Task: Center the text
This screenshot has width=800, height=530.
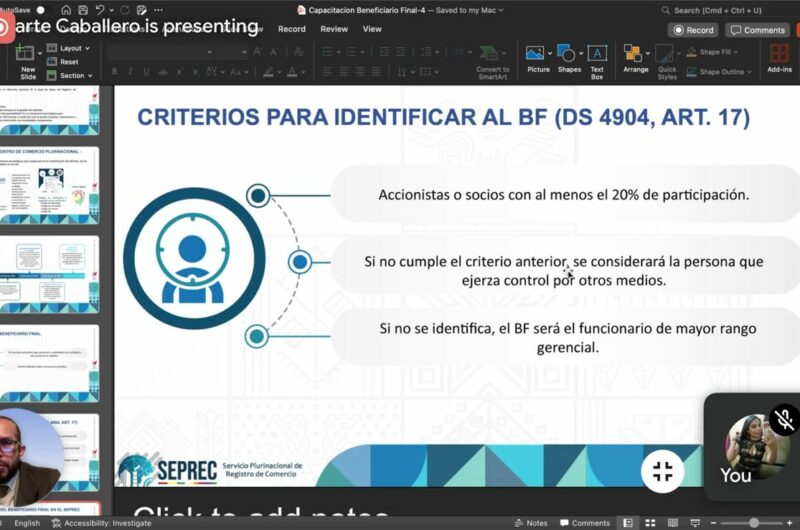Action: (343, 72)
